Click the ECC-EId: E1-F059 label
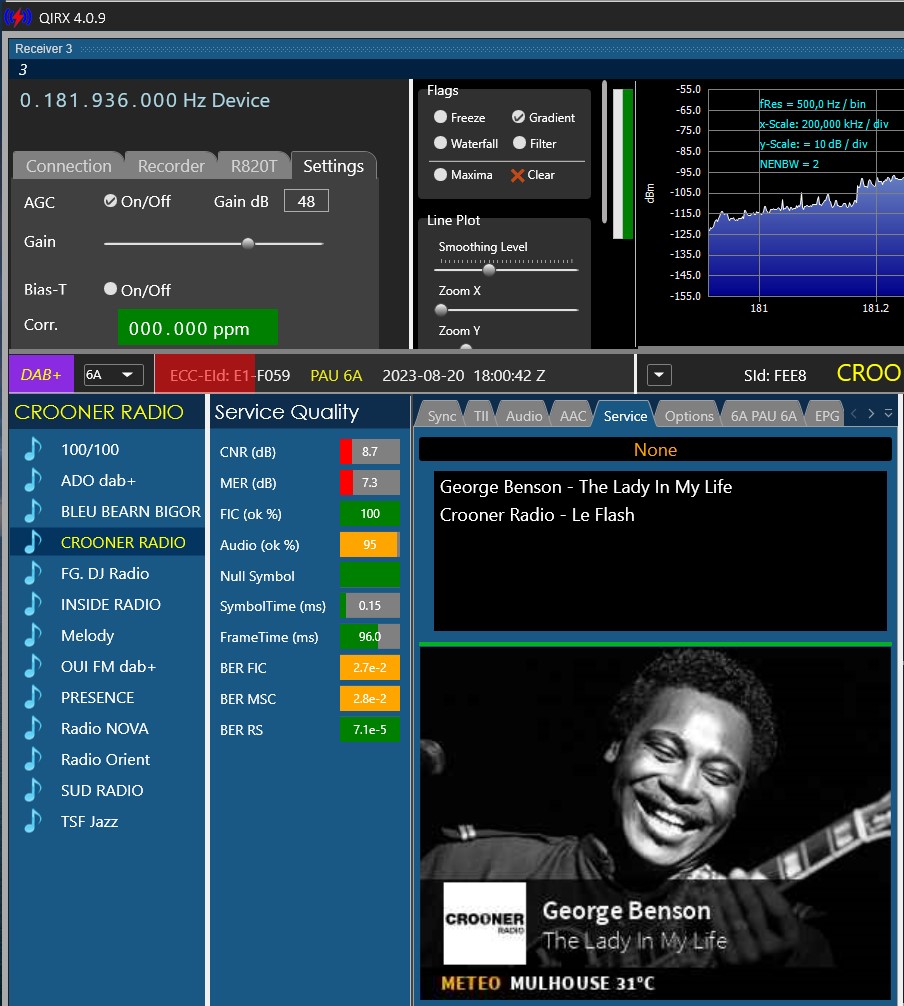This screenshot has width=904, height=1006. tap(230, 375)
